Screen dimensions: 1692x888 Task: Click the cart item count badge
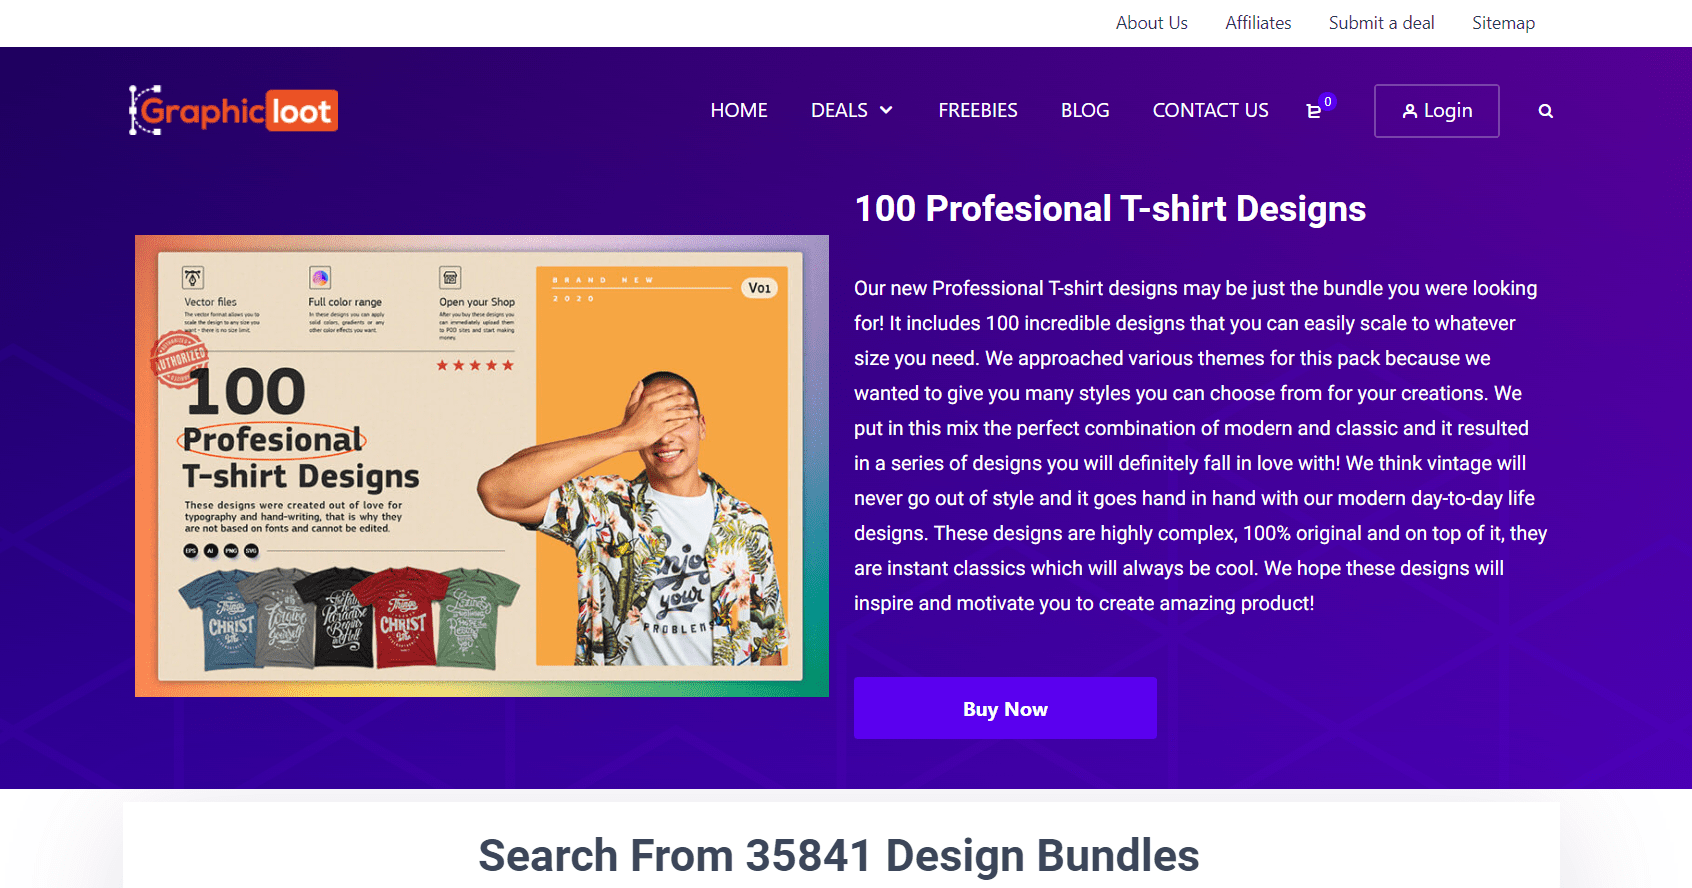tap(1328, 101)
